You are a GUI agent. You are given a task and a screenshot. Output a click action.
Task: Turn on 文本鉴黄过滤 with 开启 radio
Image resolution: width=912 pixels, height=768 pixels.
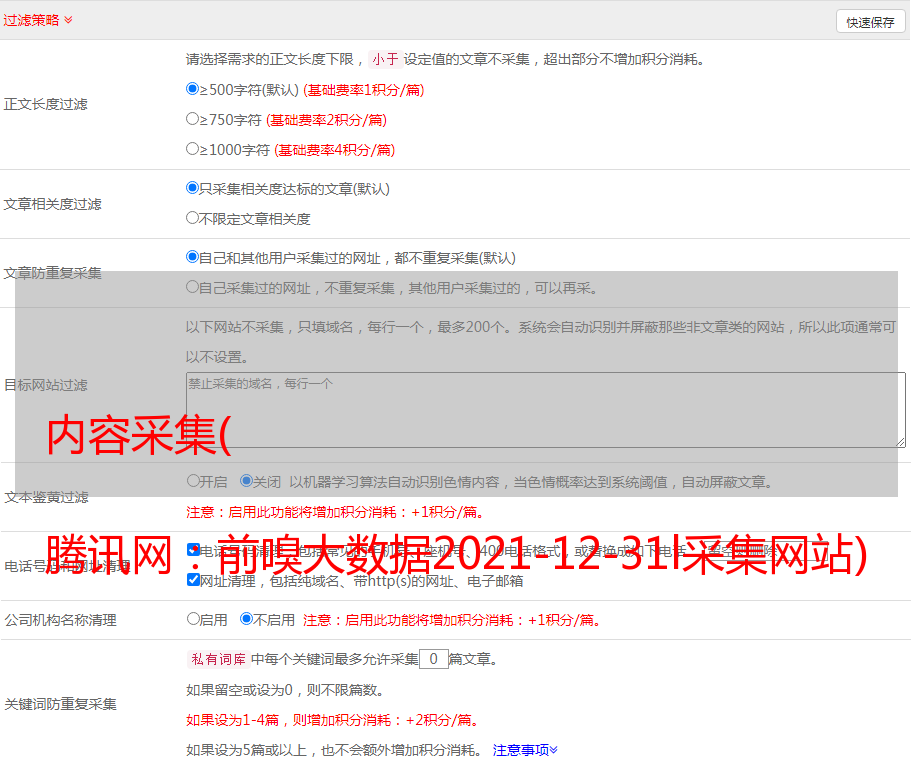pos(193,481)
